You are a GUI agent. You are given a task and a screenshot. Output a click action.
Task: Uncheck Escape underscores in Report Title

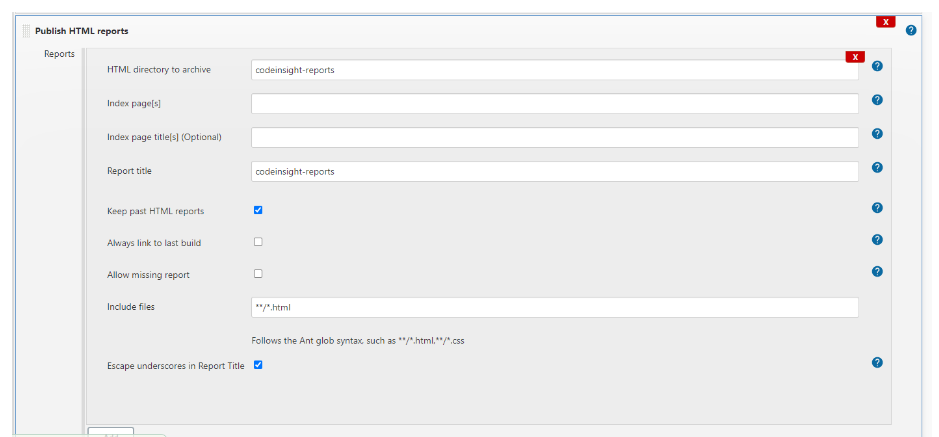(258, 365)
